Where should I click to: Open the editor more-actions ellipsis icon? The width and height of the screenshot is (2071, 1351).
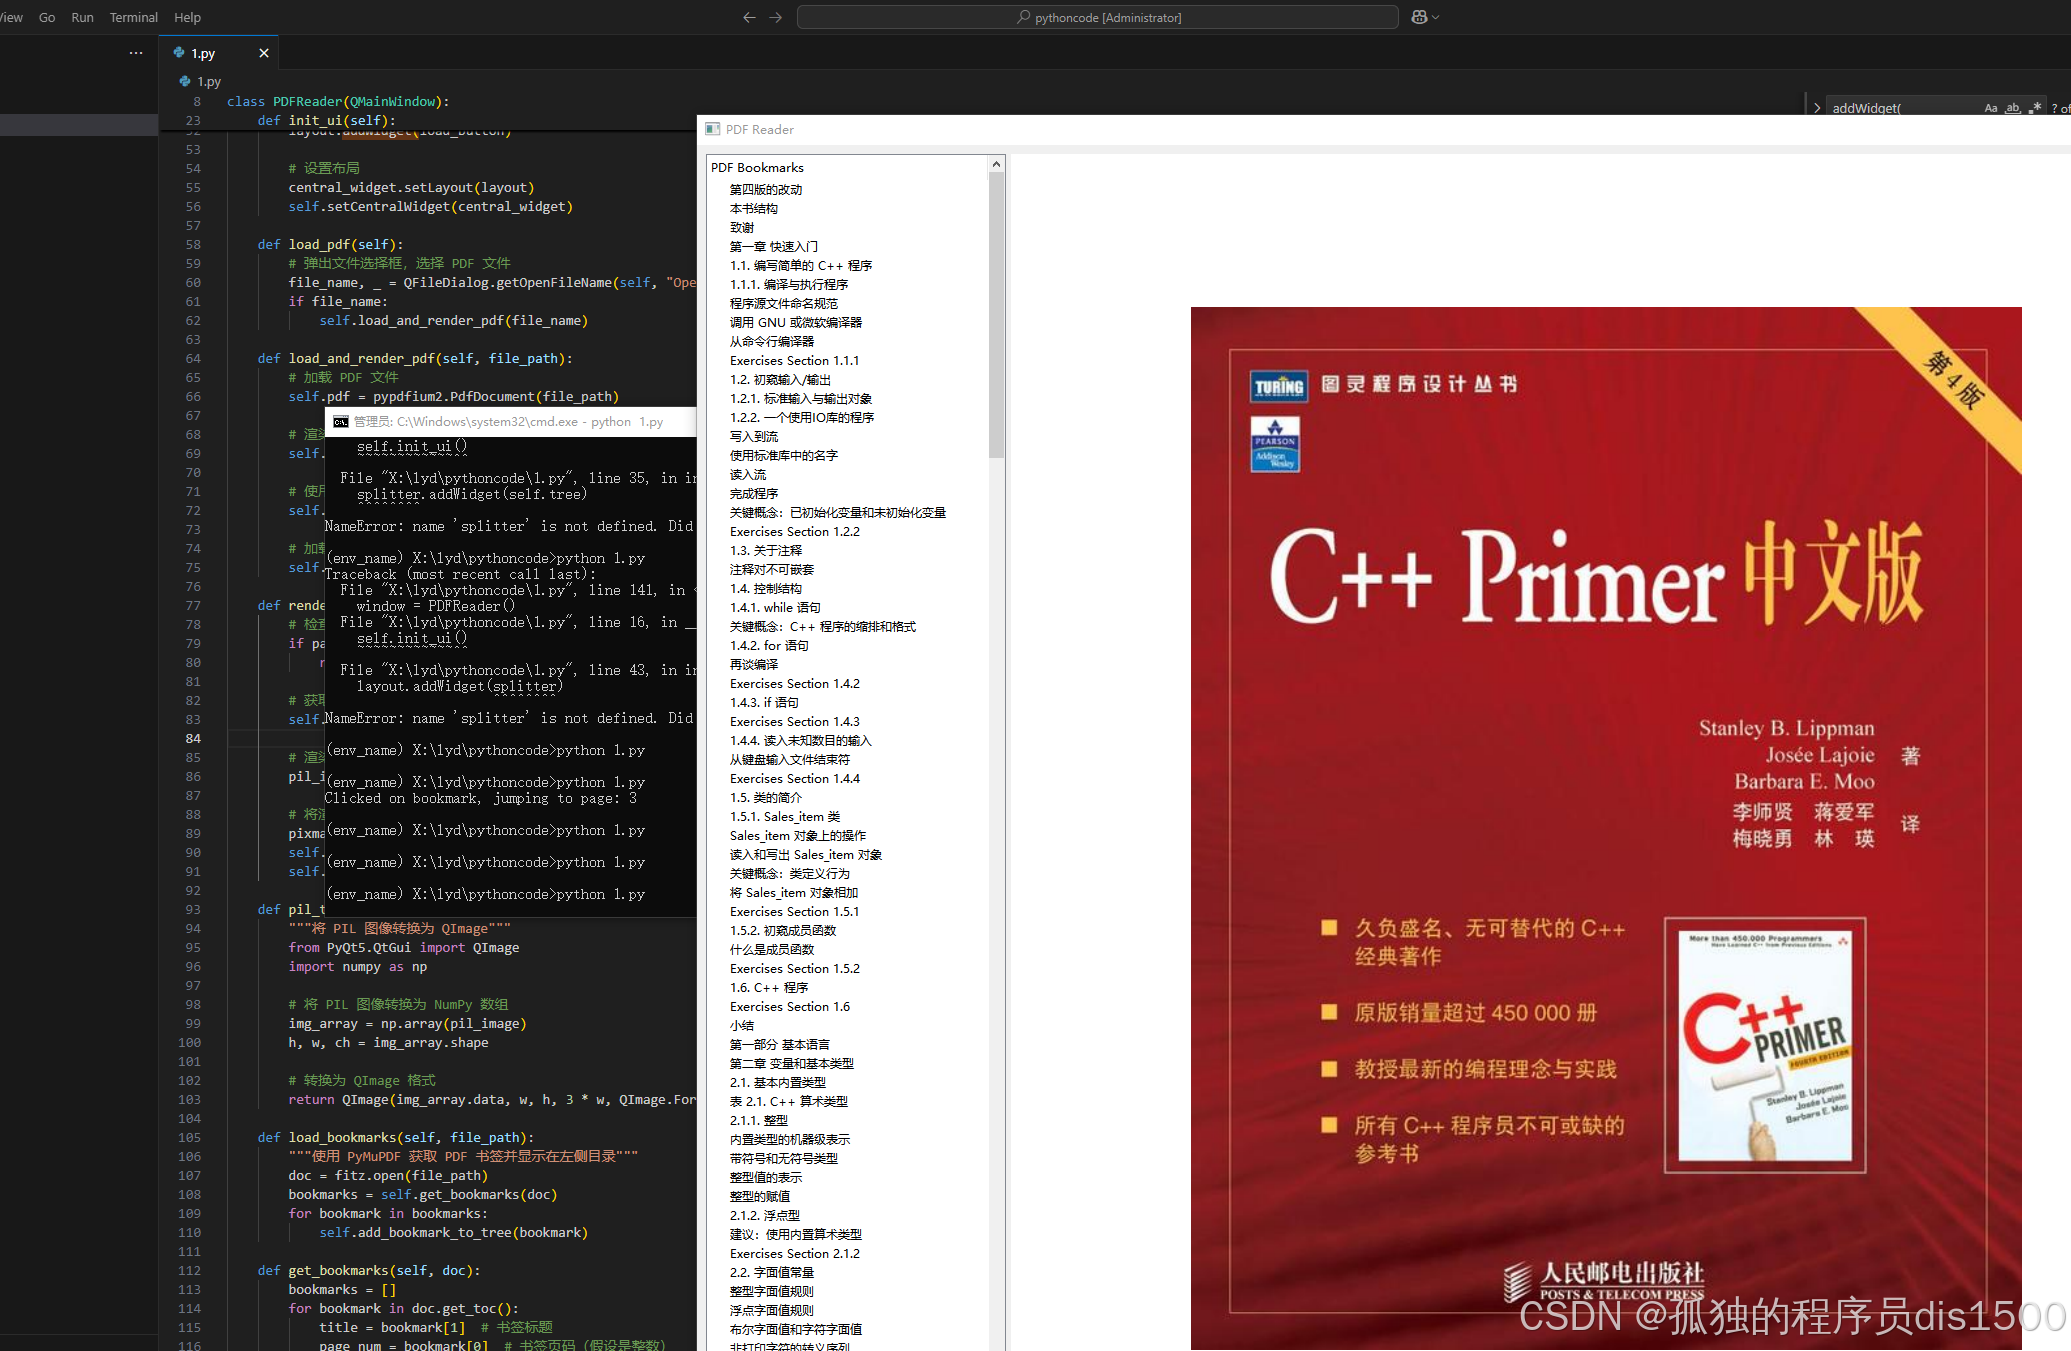pyautogui.click(x=136, y=52)
